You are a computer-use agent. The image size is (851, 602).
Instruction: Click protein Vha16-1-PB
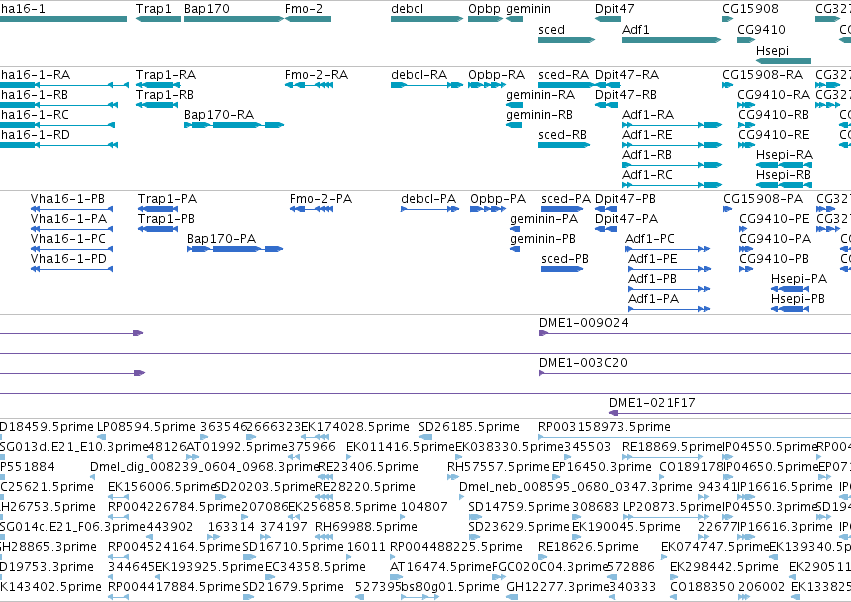[x=72, y=209]
